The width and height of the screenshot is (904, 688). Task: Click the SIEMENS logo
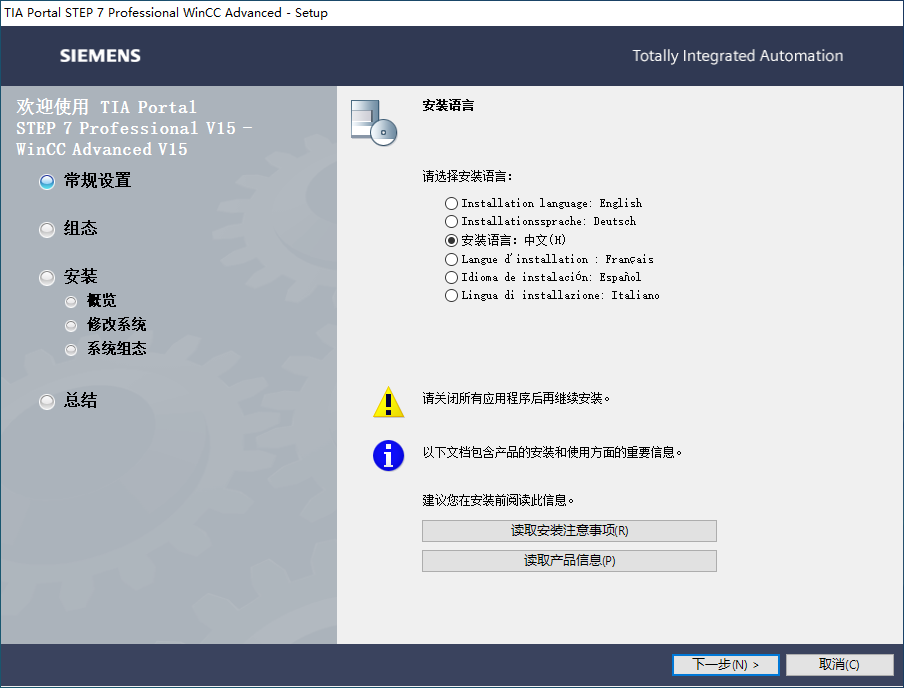(100, 56)
